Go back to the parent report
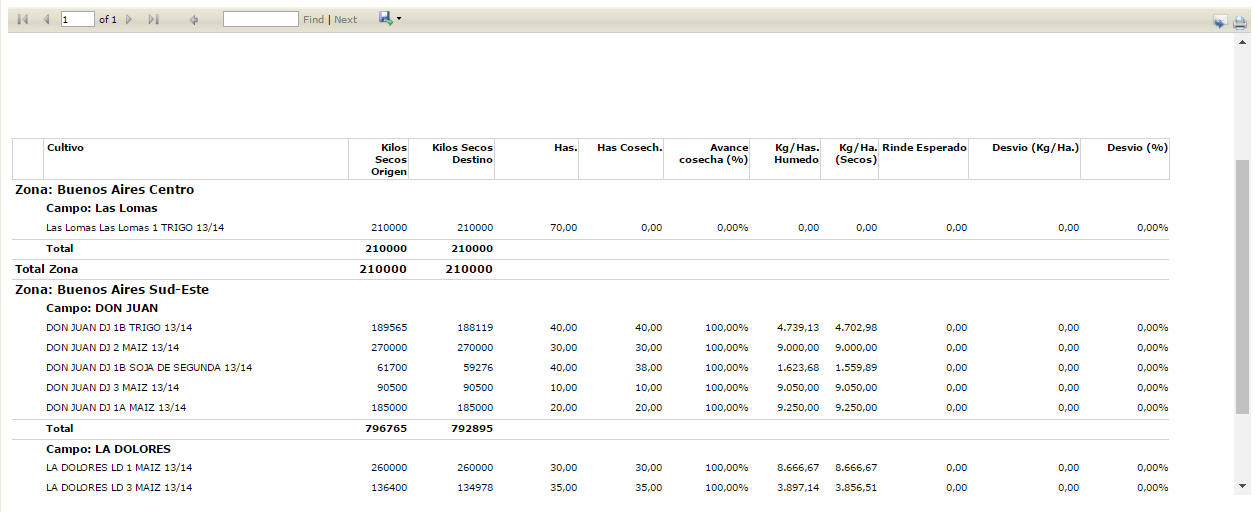This screenshot has width=1255, height=512. pyautogui.click(x=194, y=19)
